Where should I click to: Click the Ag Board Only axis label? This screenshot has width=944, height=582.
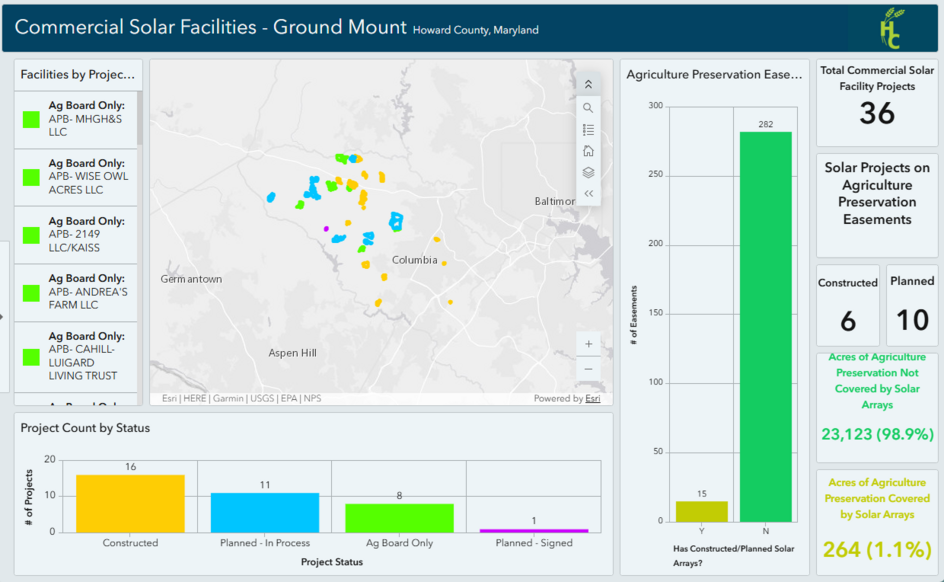399,543
